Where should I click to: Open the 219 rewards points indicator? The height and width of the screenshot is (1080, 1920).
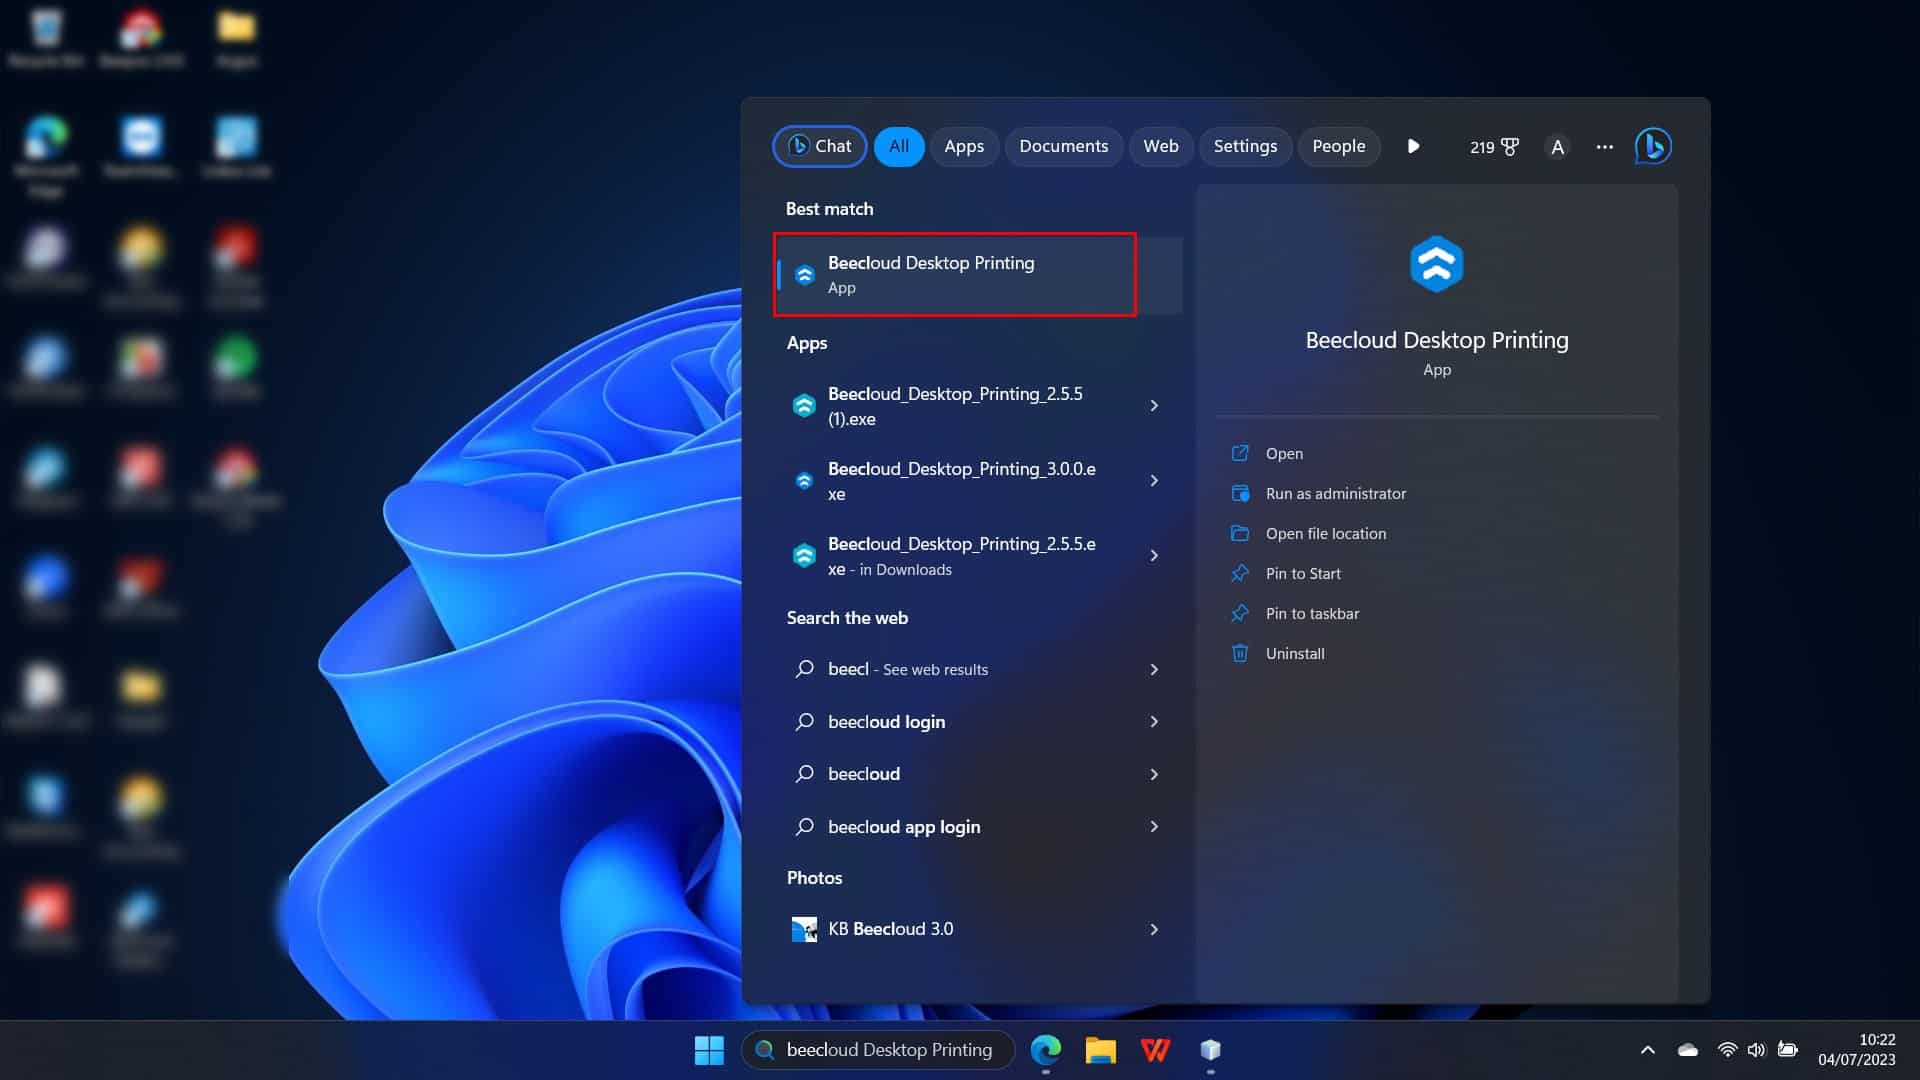[1494, 147]
